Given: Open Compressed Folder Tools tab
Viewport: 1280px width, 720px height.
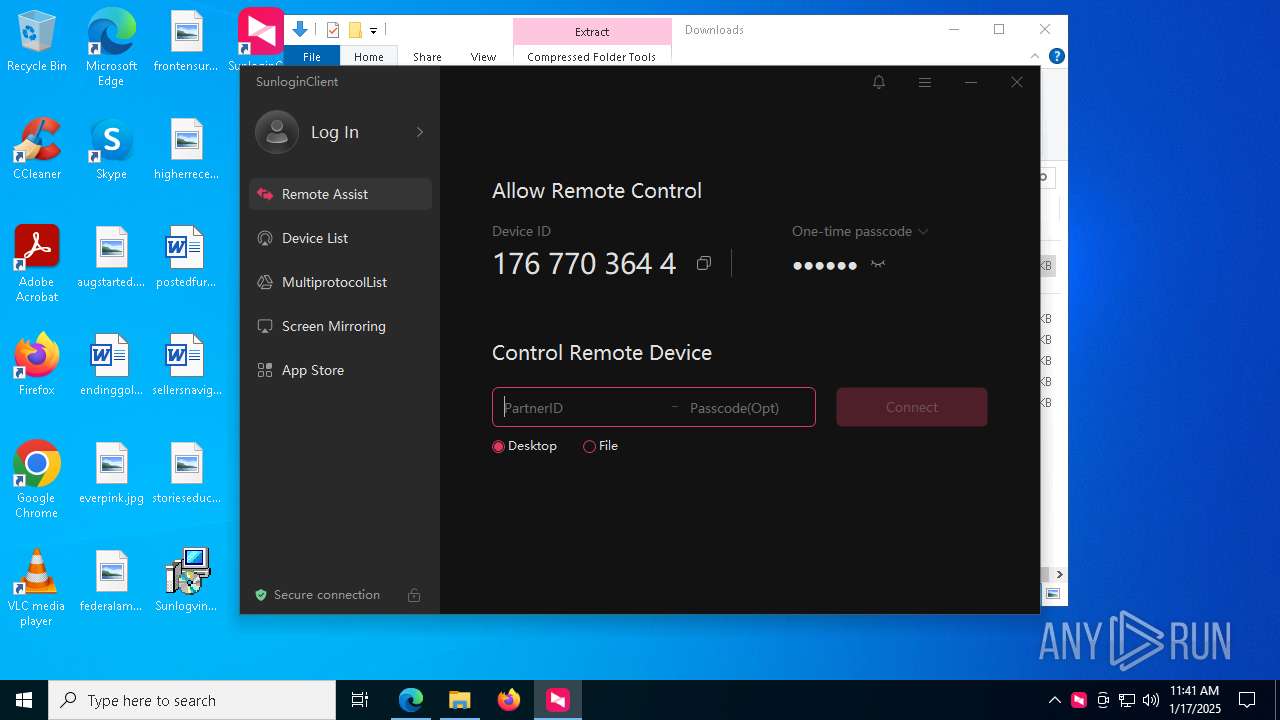Looking at the screenshot, I should point(592,57).
